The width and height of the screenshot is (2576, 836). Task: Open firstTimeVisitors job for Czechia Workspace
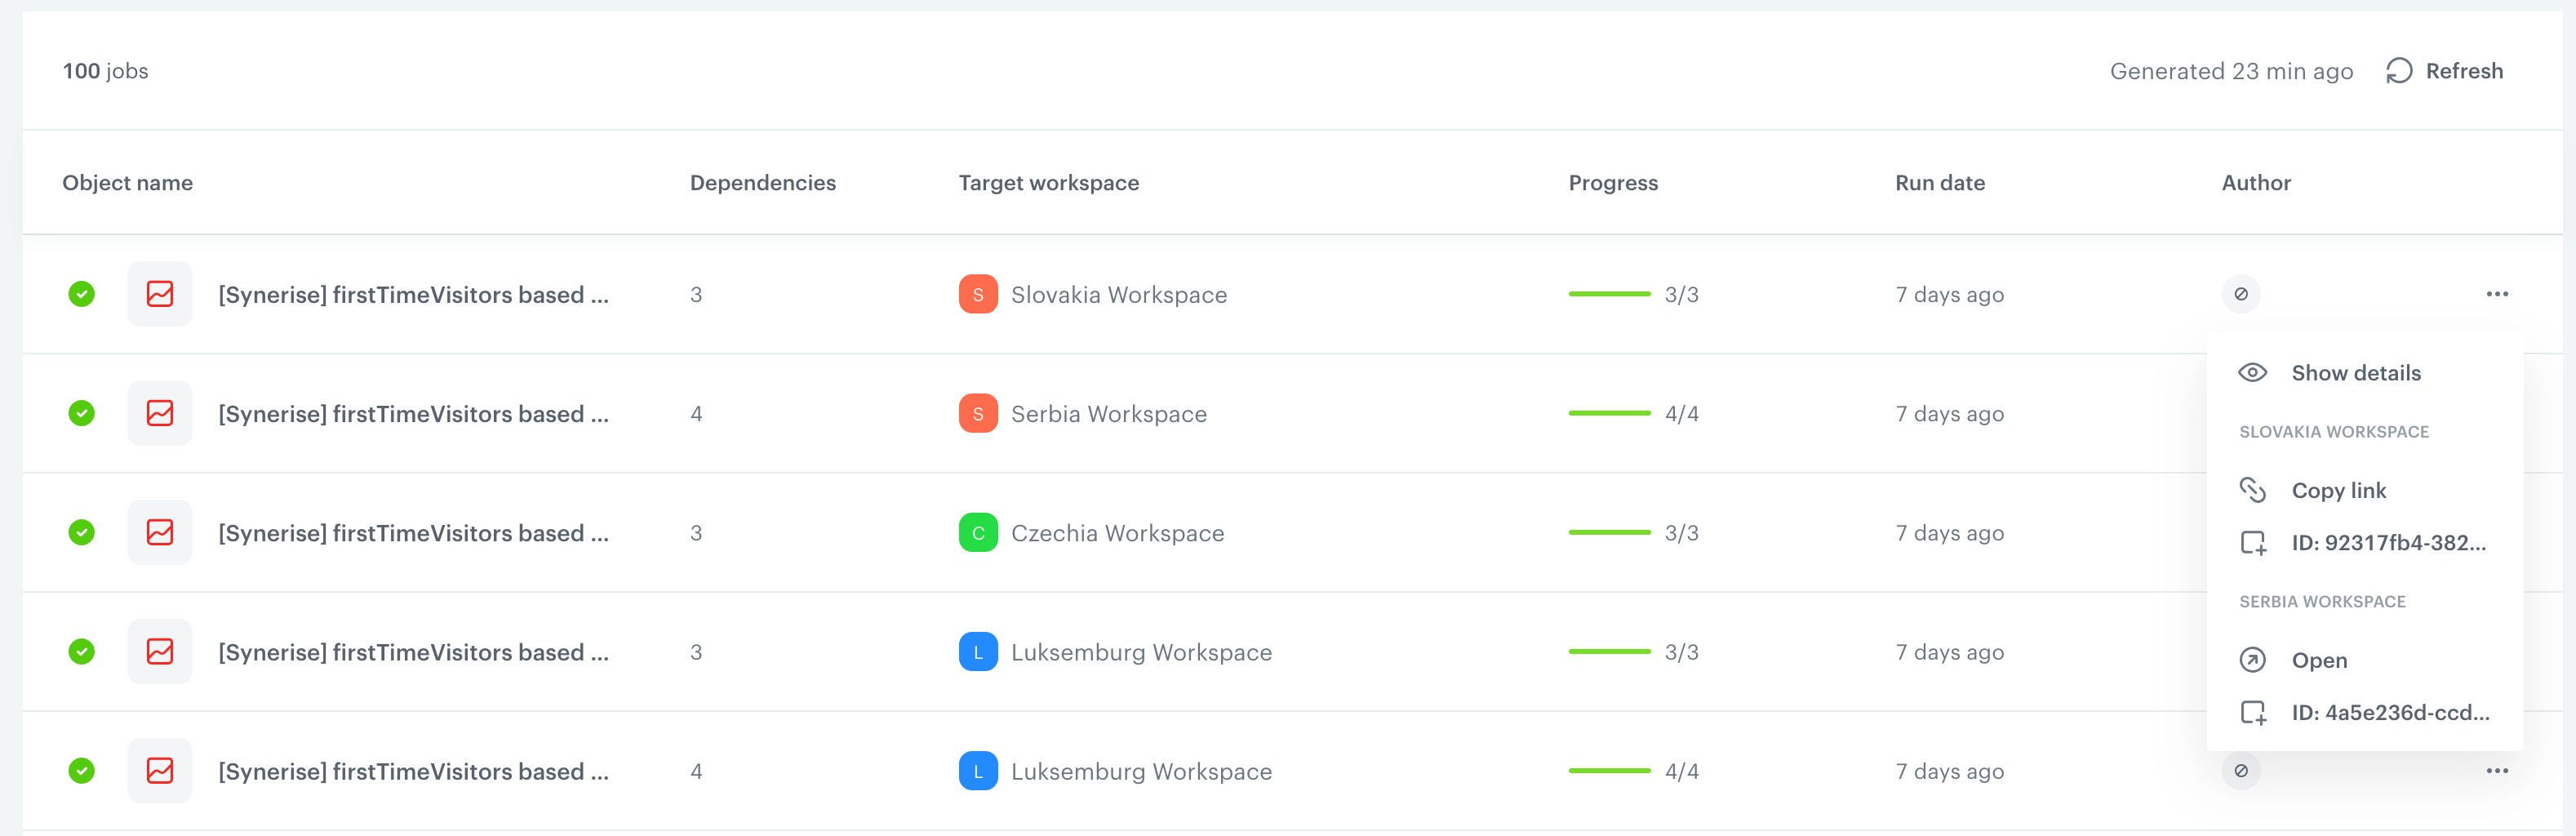pos(413,533)
